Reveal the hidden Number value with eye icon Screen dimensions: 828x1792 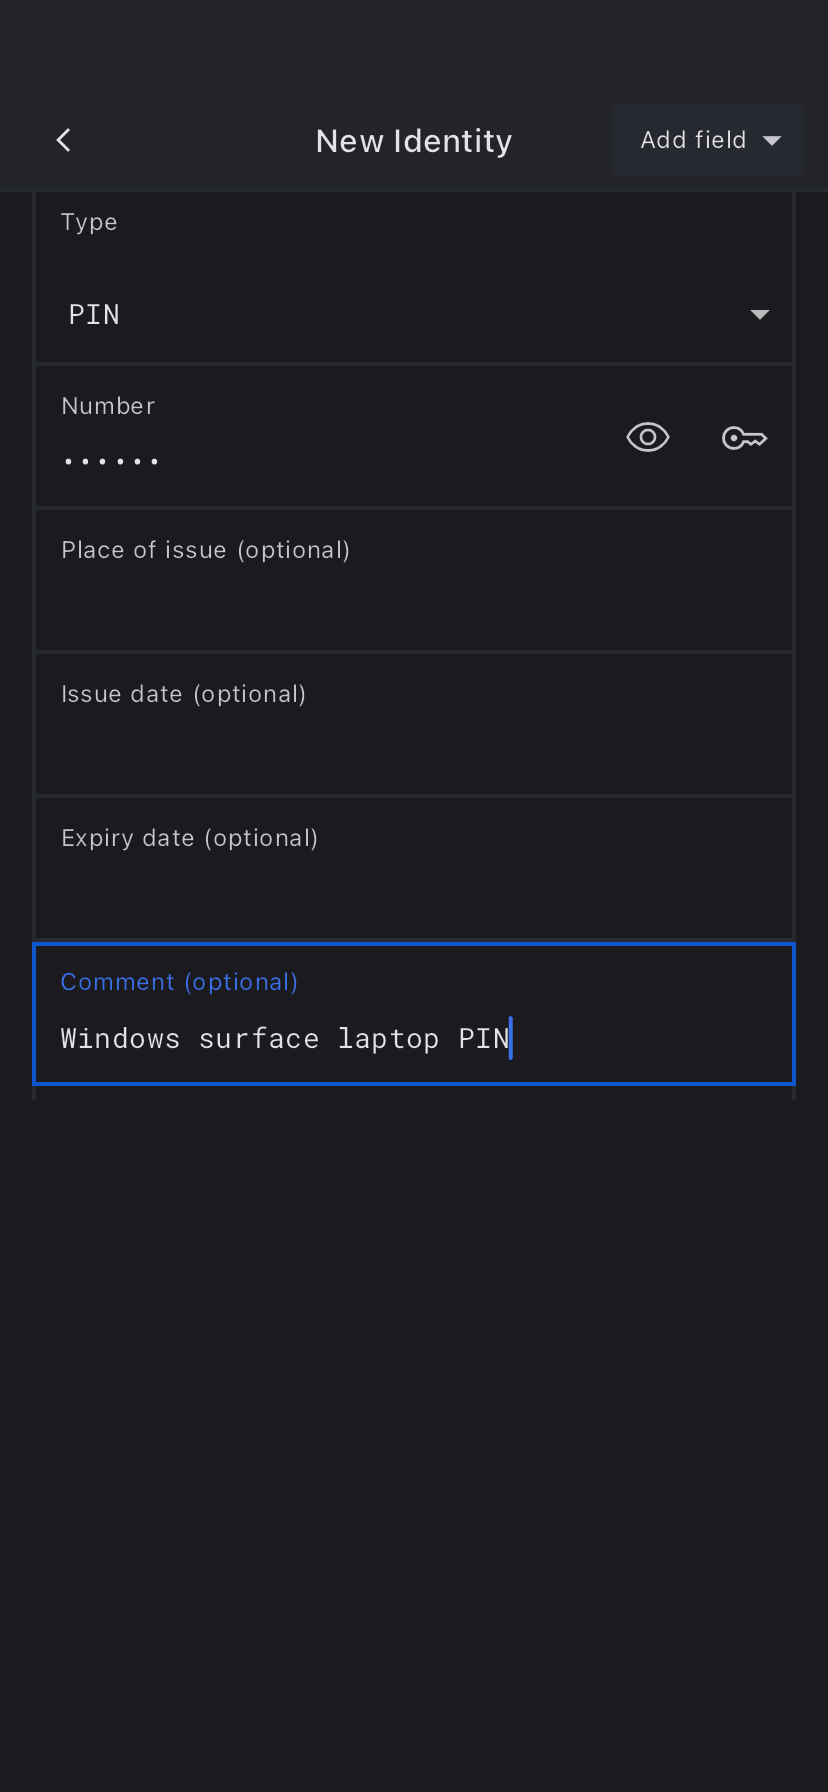click(x=647, y=437)
